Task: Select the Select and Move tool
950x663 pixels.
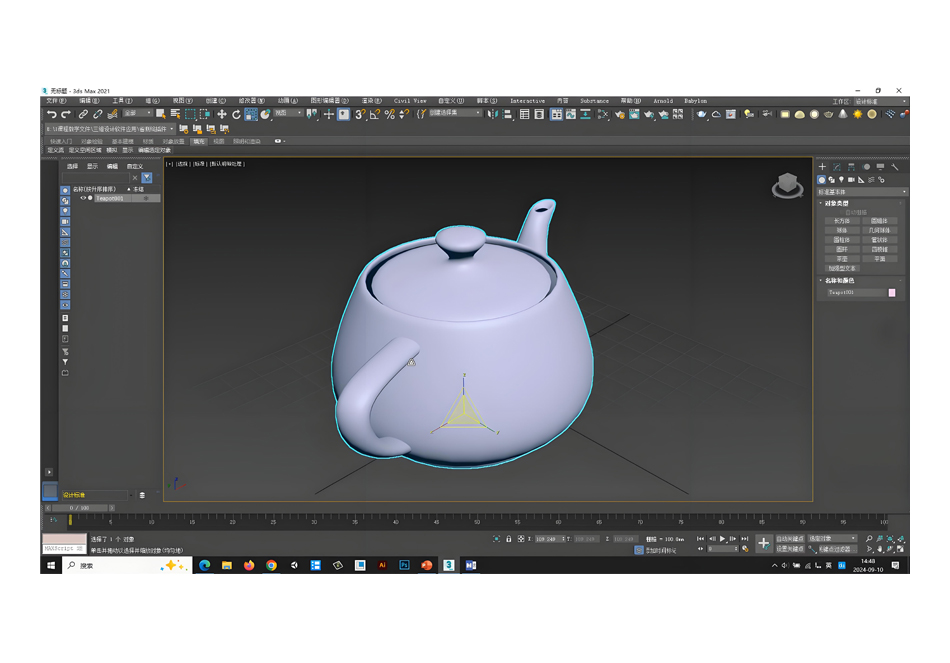Action: click(x=222, y=114)
